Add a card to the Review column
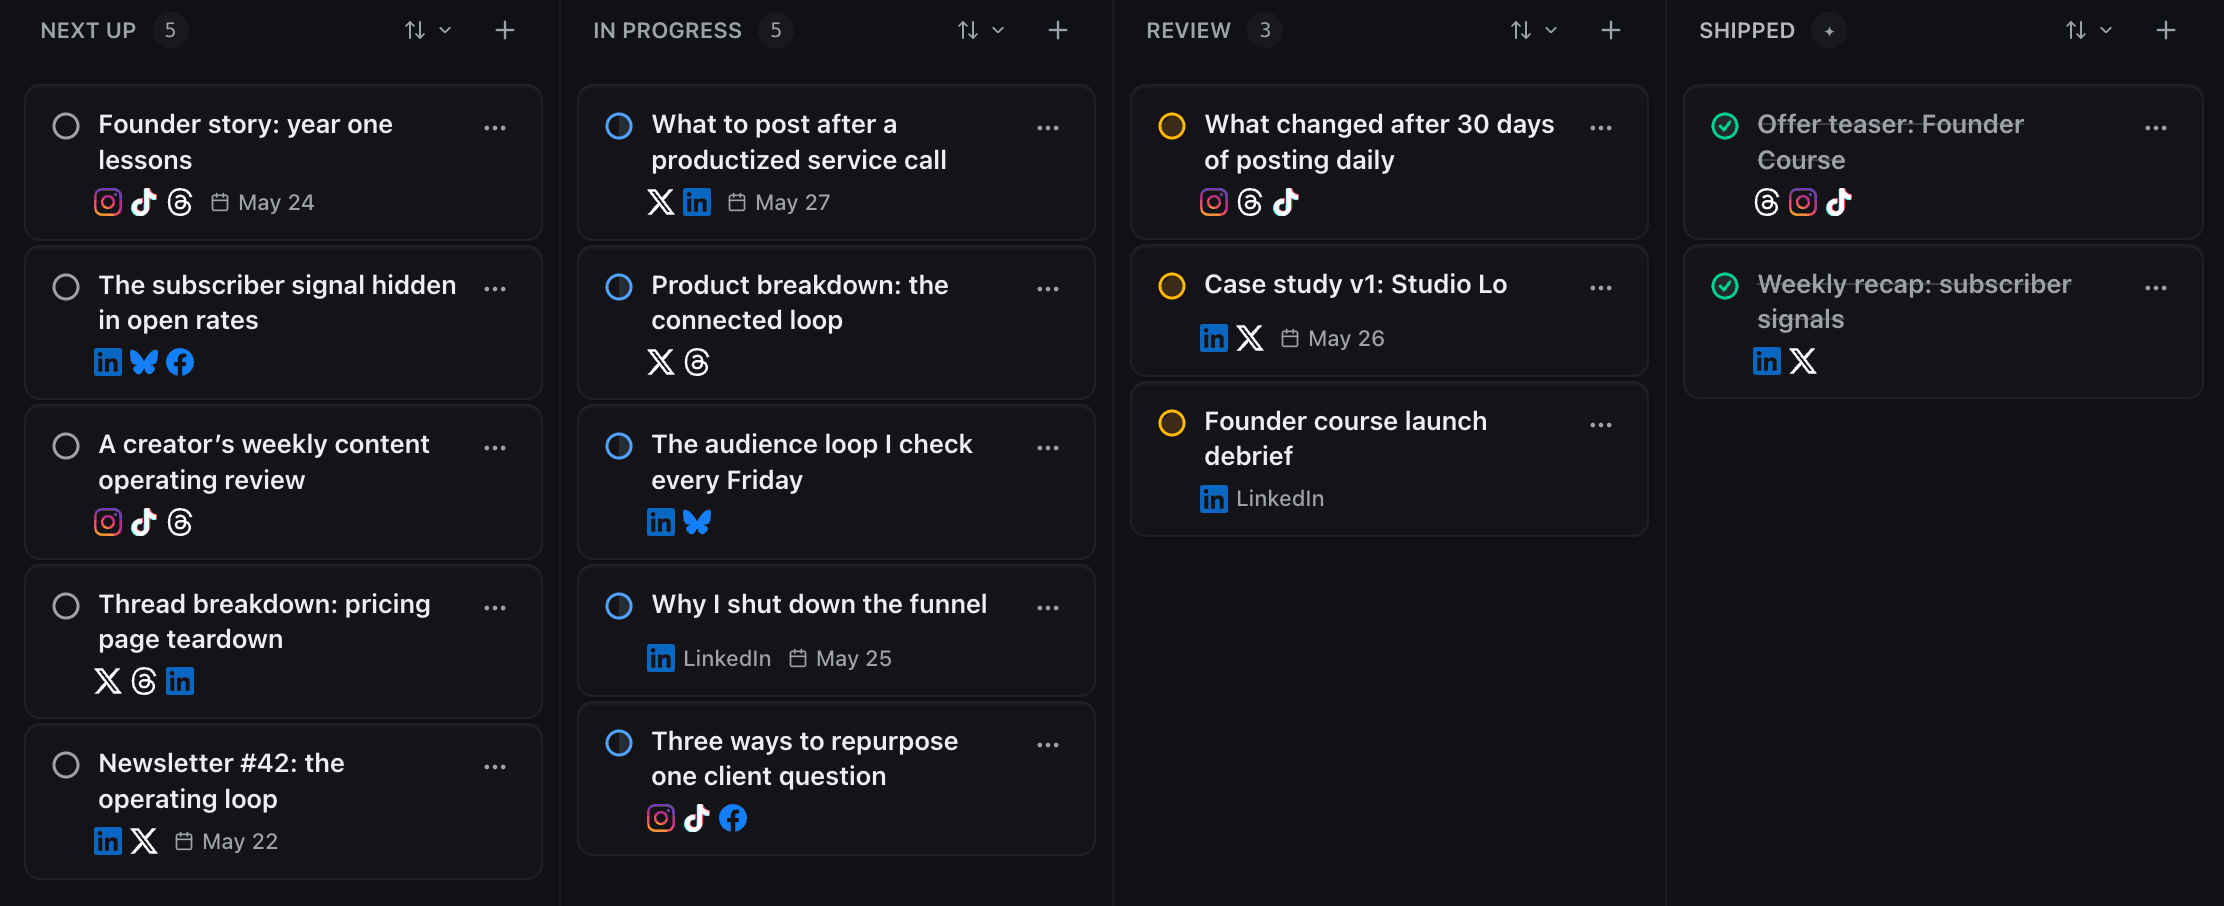 pos(1611,31)
